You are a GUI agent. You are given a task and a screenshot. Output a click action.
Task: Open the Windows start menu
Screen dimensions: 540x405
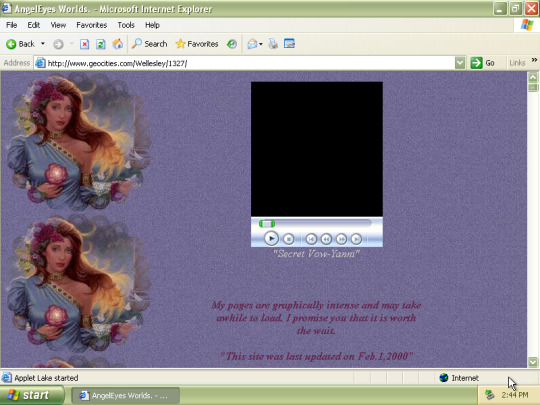pyautogui.click(x=32, y=395)
